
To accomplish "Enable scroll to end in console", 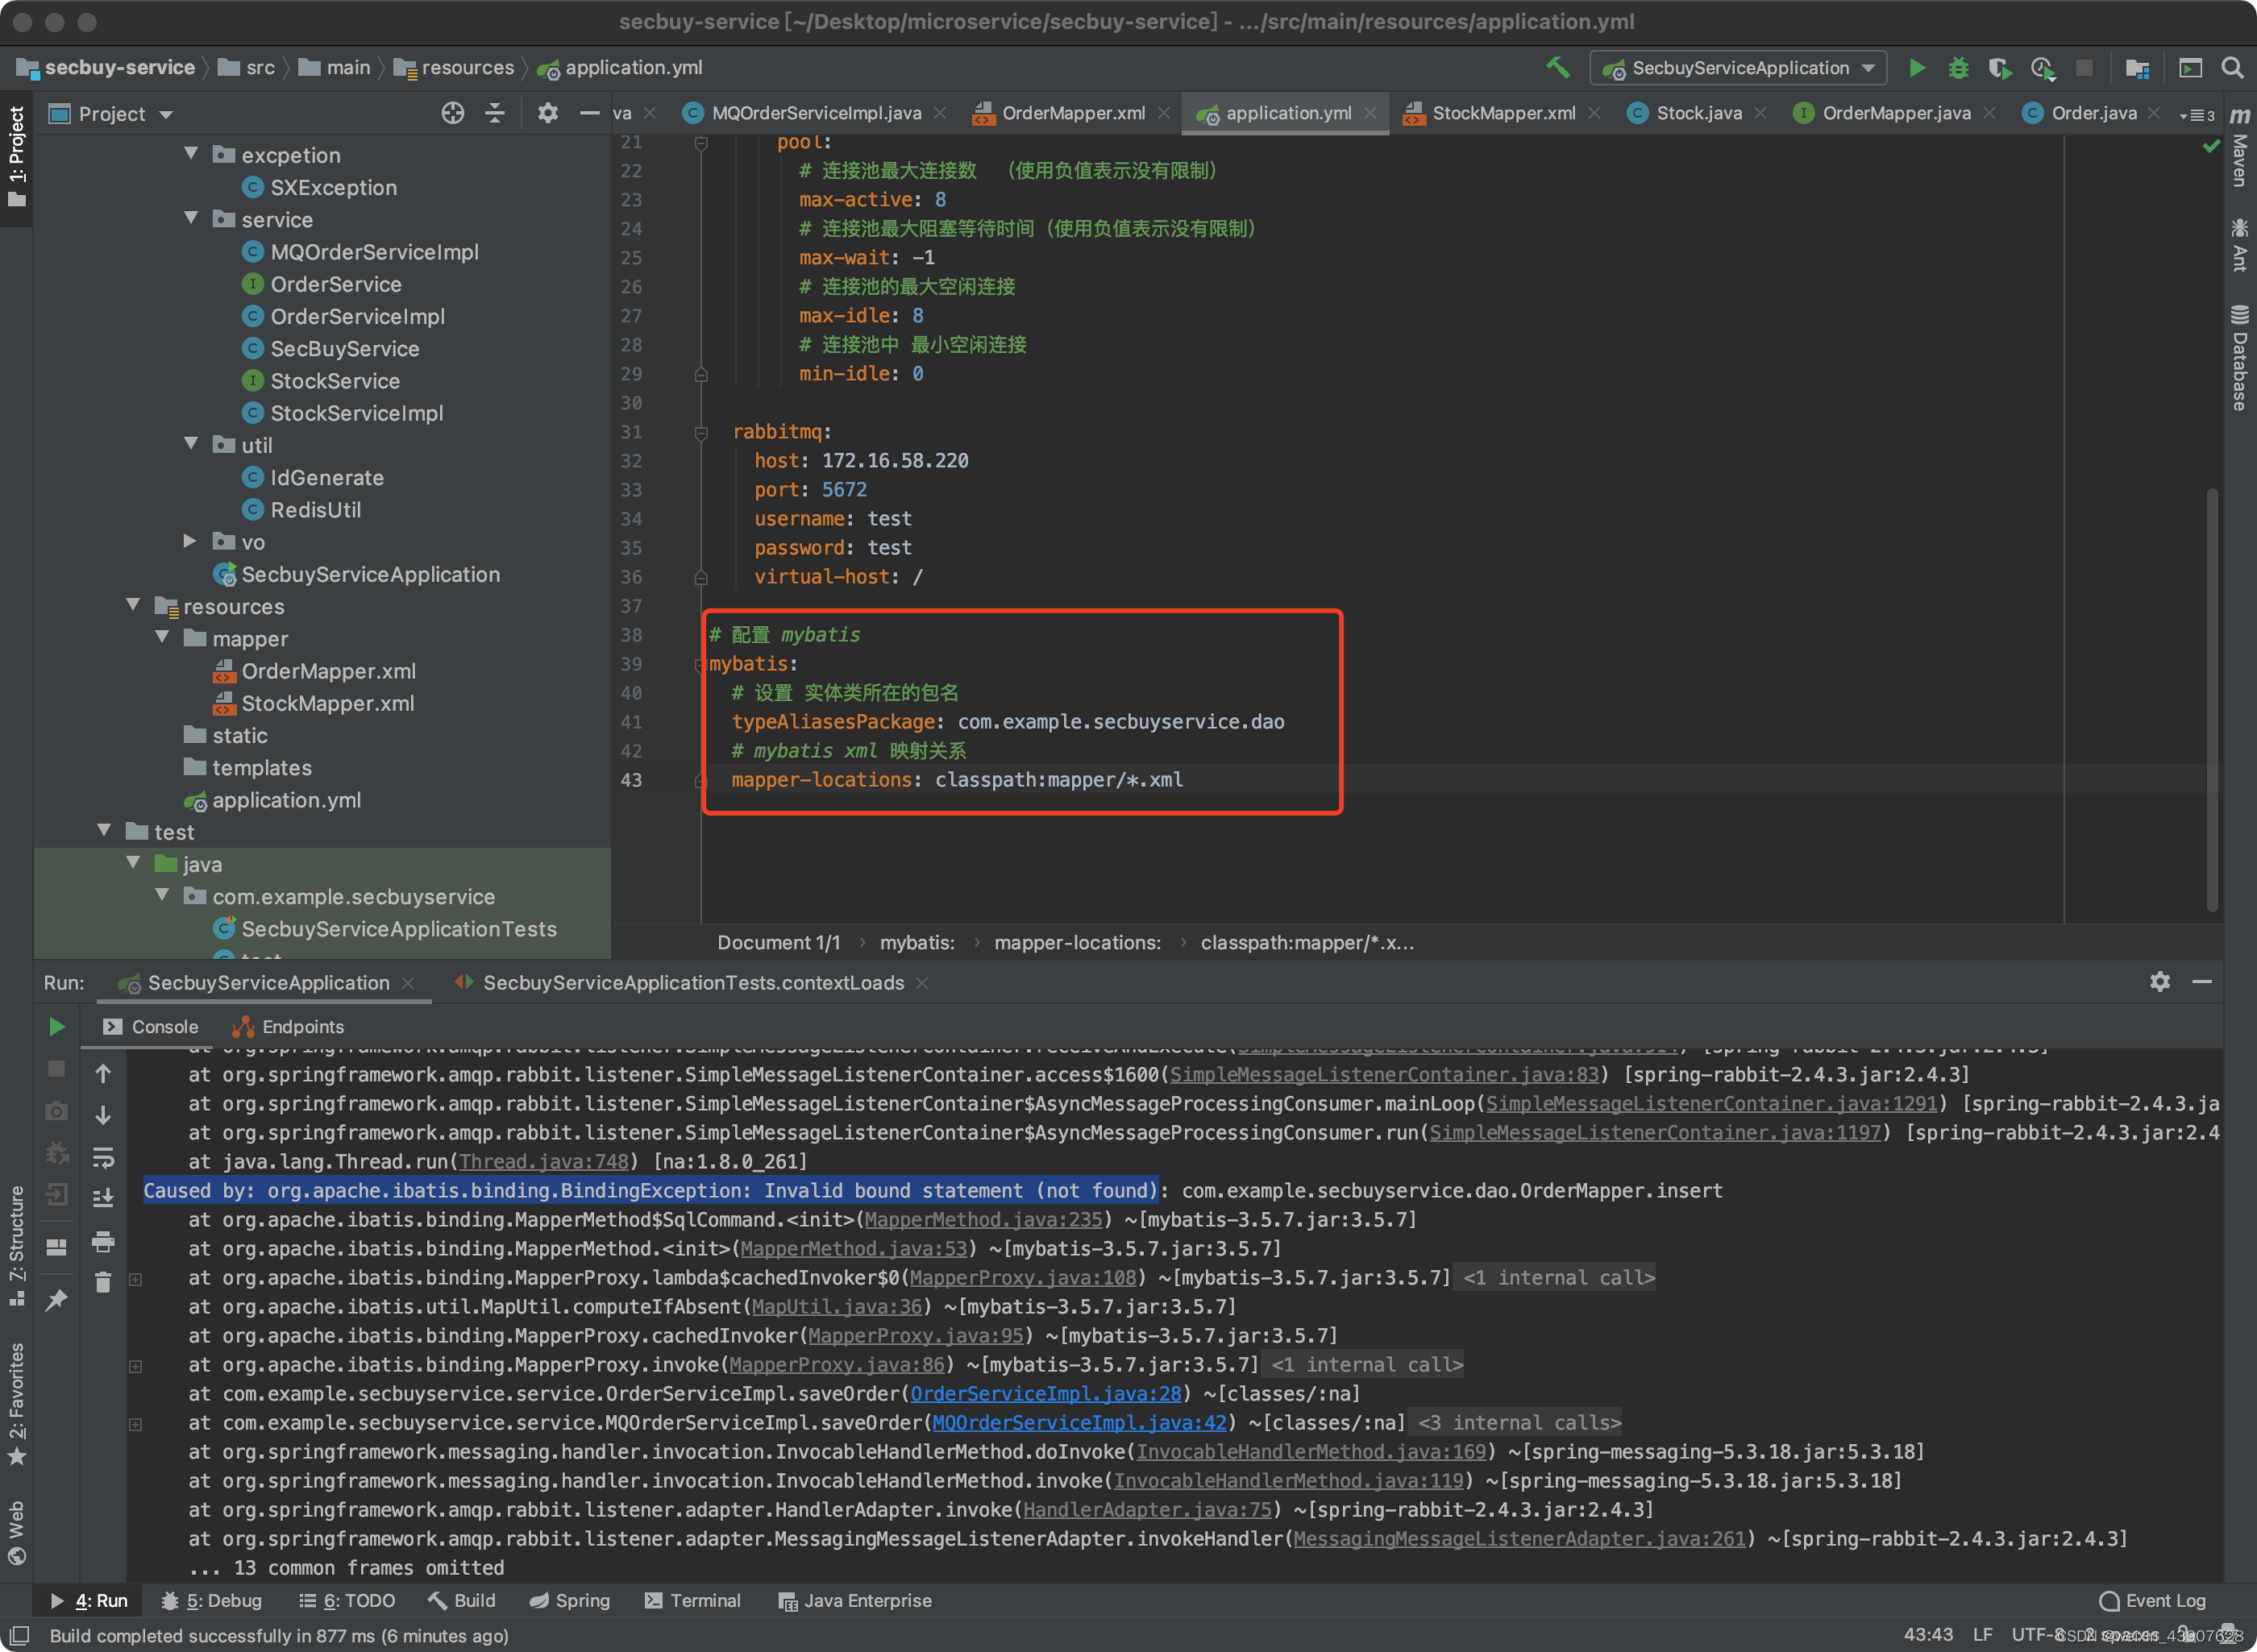I will tap(103, 1195).
